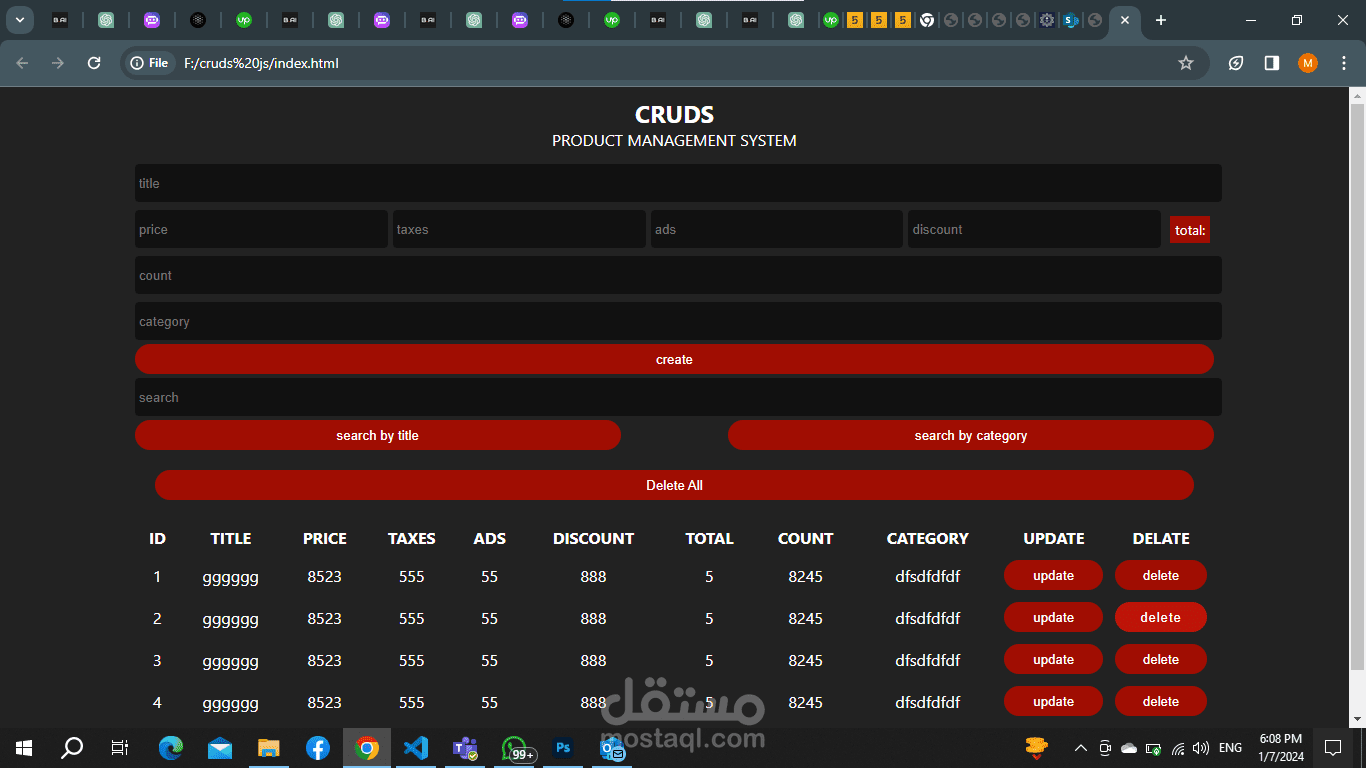Click into the category field
Screen dimensions: 1366x768
click(678, 321)
